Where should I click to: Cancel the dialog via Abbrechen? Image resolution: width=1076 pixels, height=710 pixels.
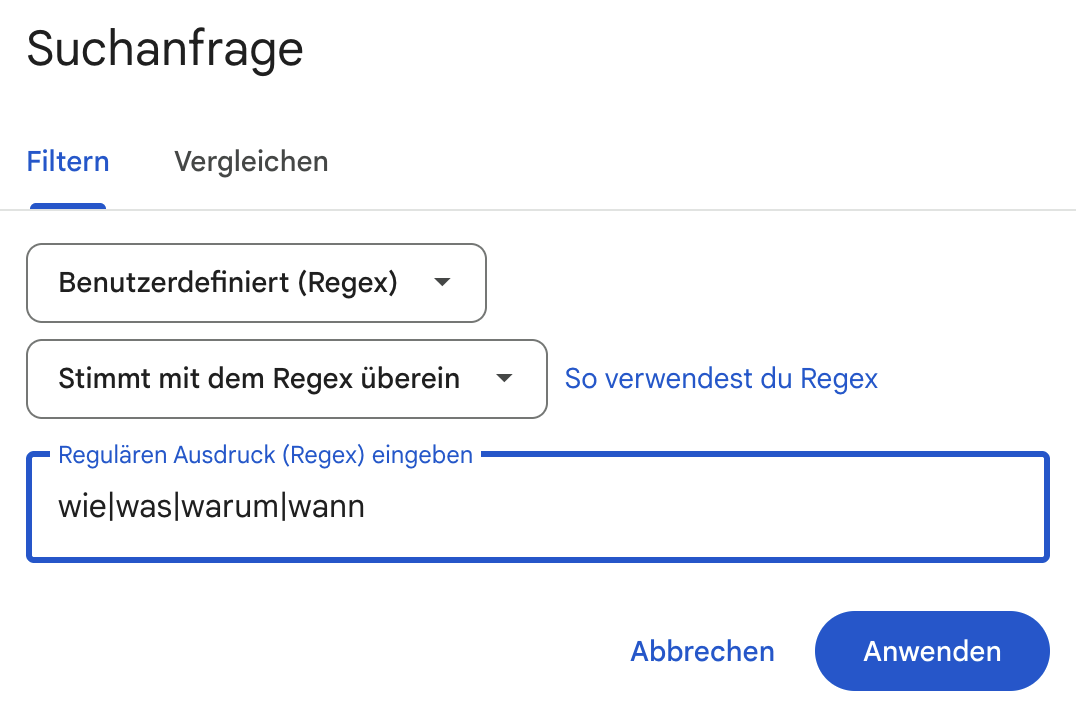pos(701,651)
